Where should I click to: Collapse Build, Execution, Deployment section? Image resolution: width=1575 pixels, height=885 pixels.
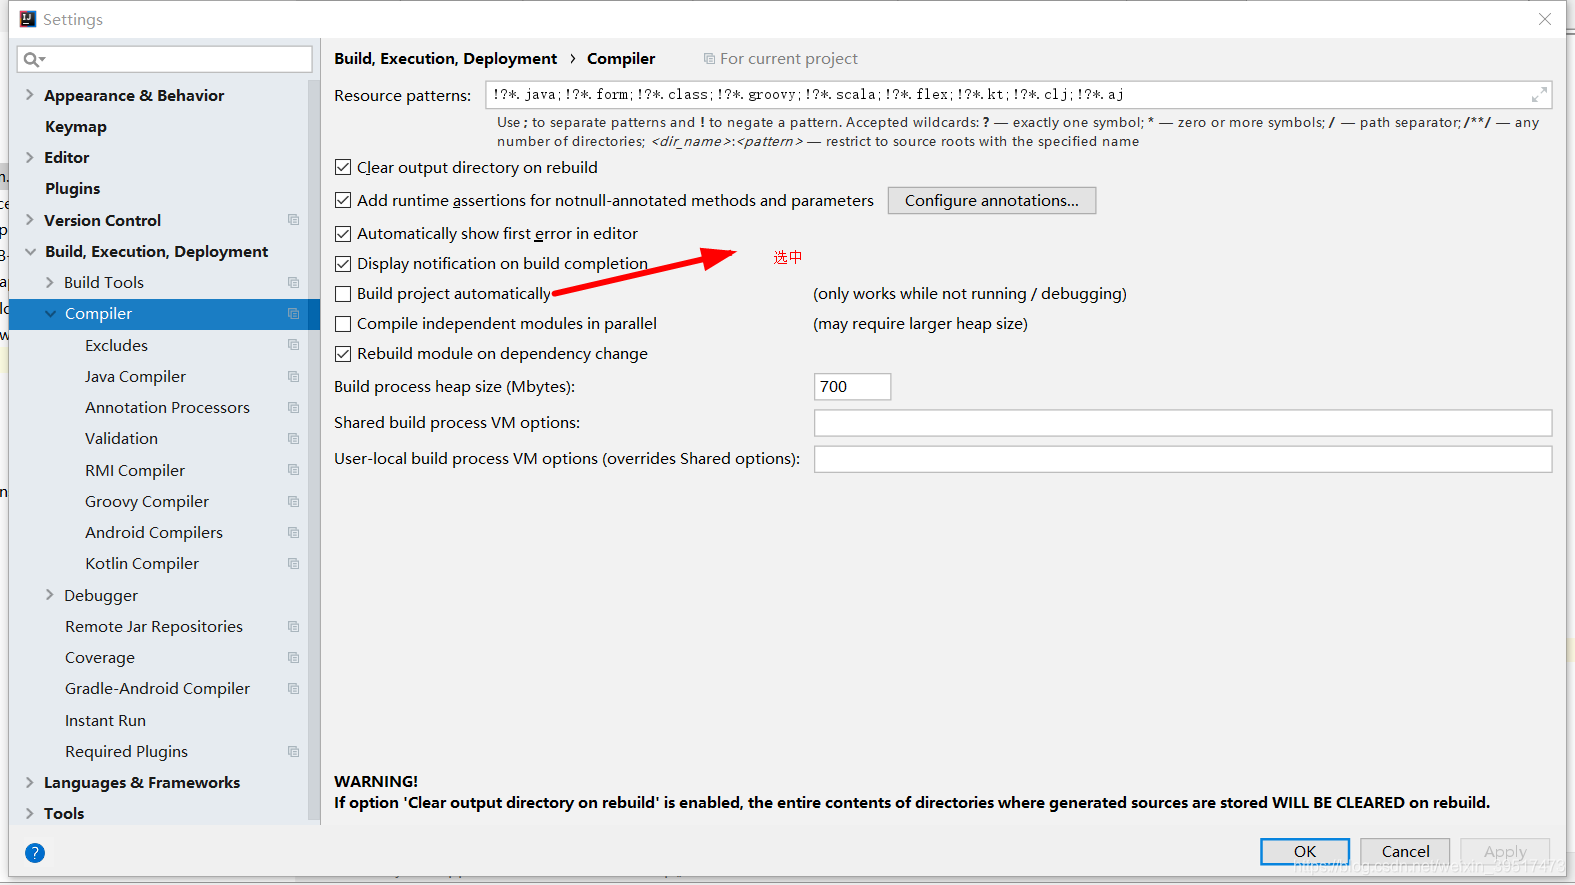30,252
